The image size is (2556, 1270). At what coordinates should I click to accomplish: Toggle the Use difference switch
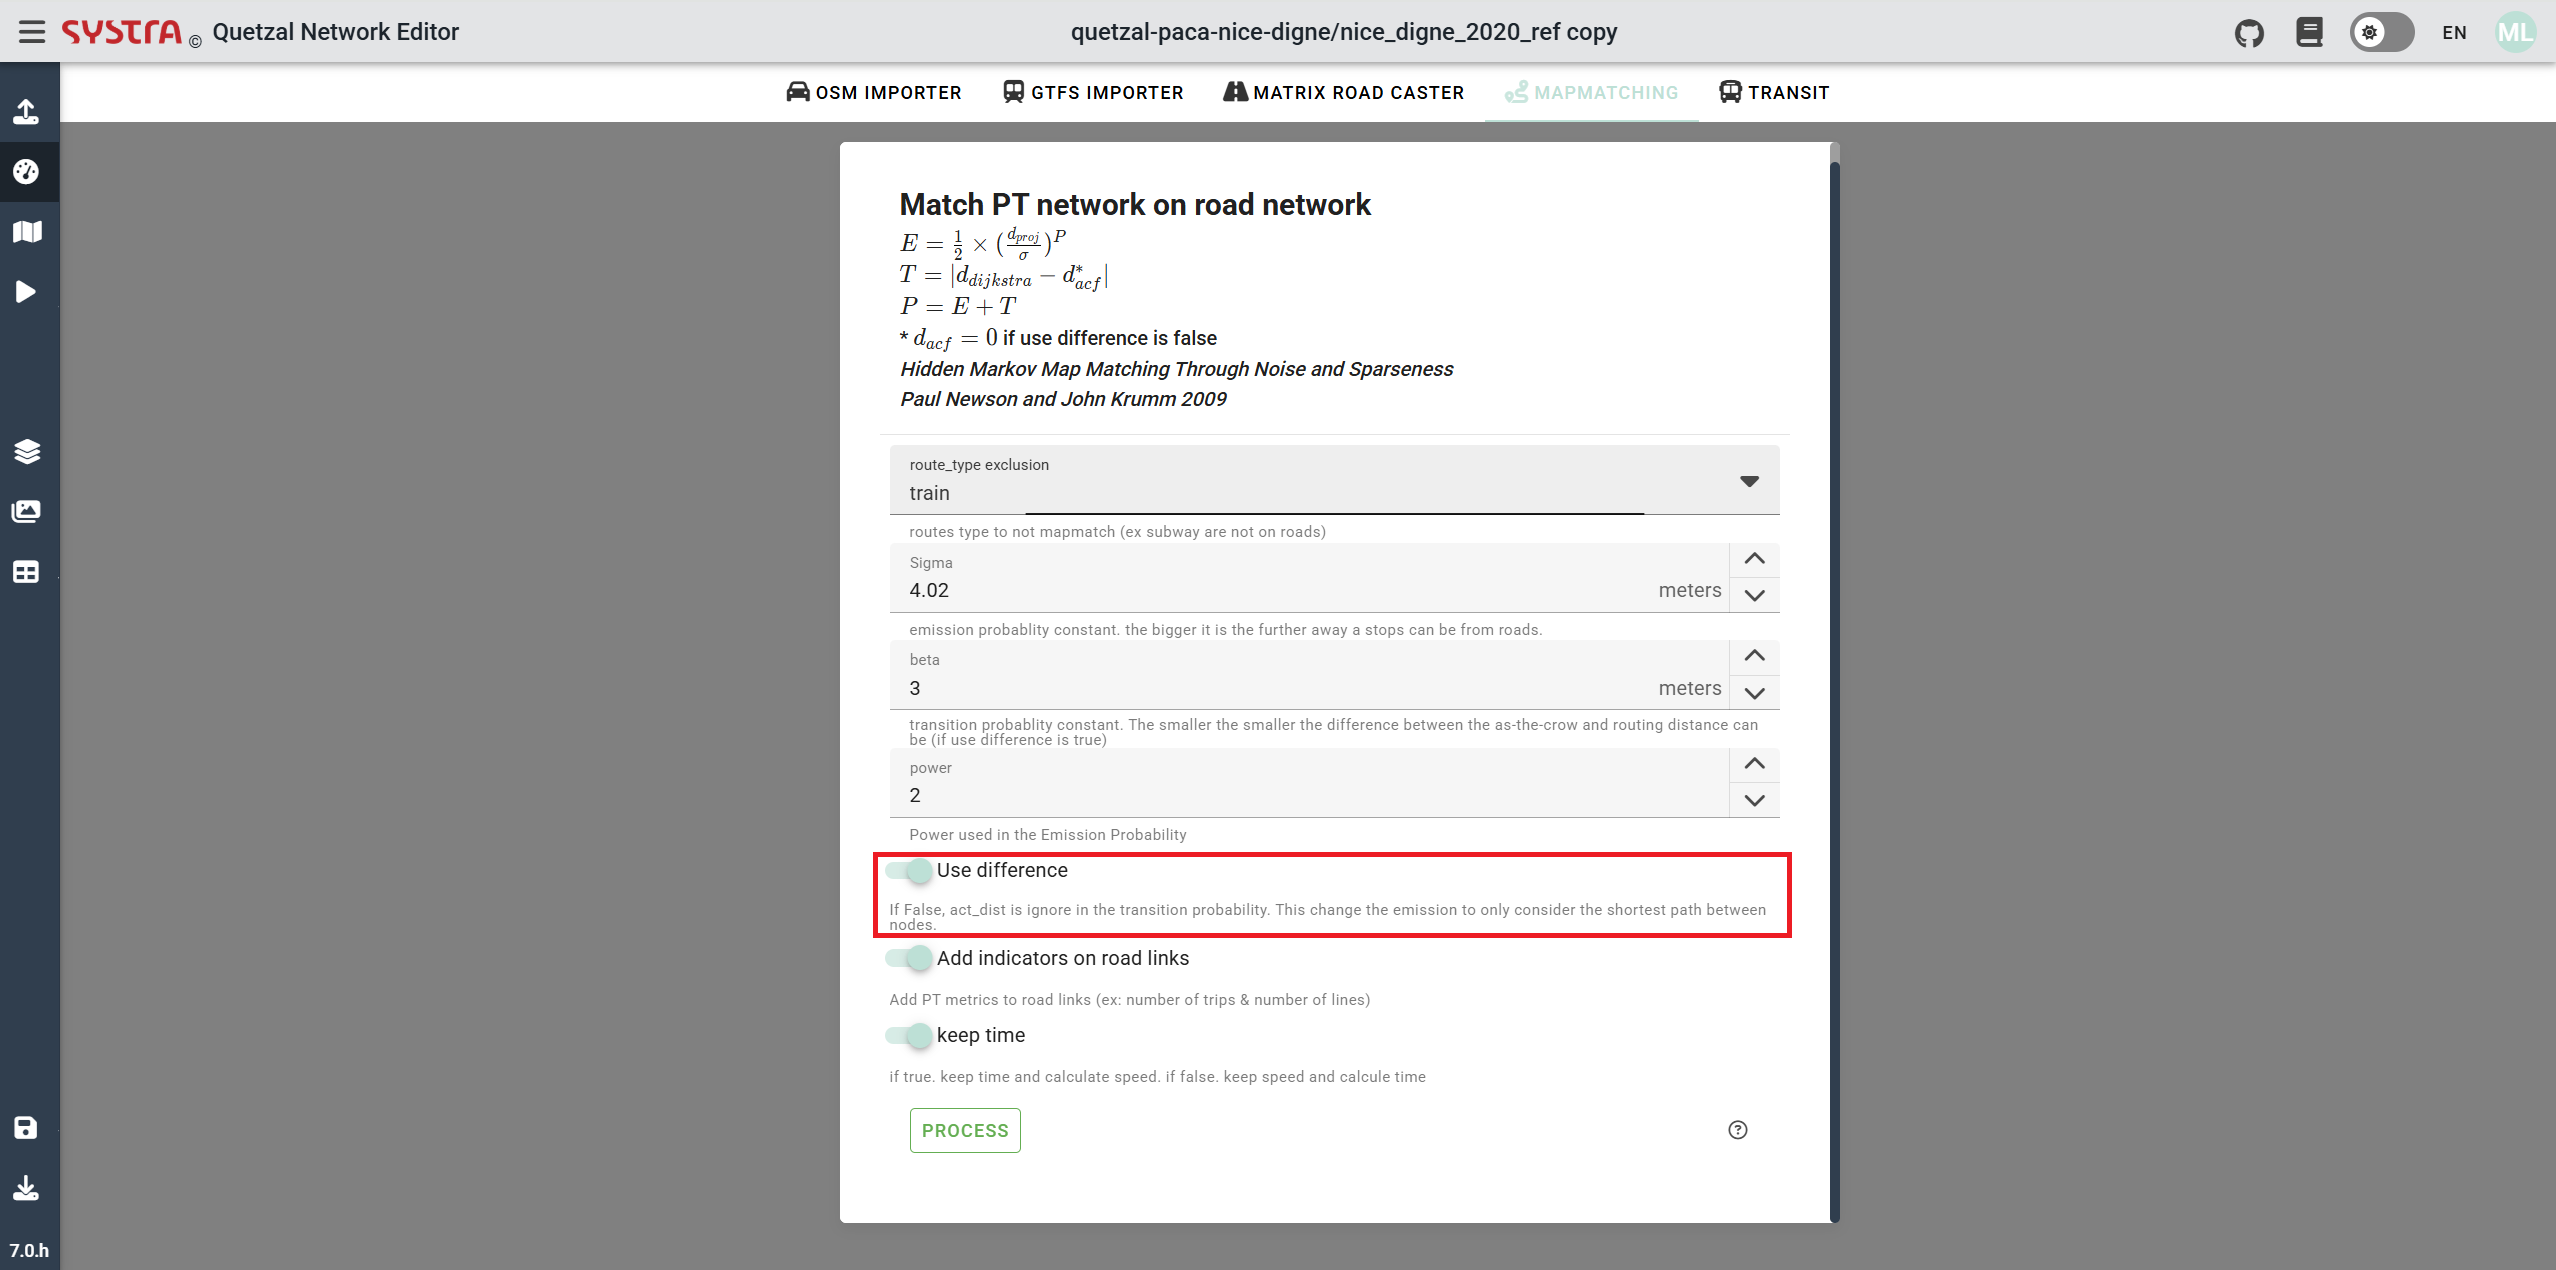pos(909,871)
